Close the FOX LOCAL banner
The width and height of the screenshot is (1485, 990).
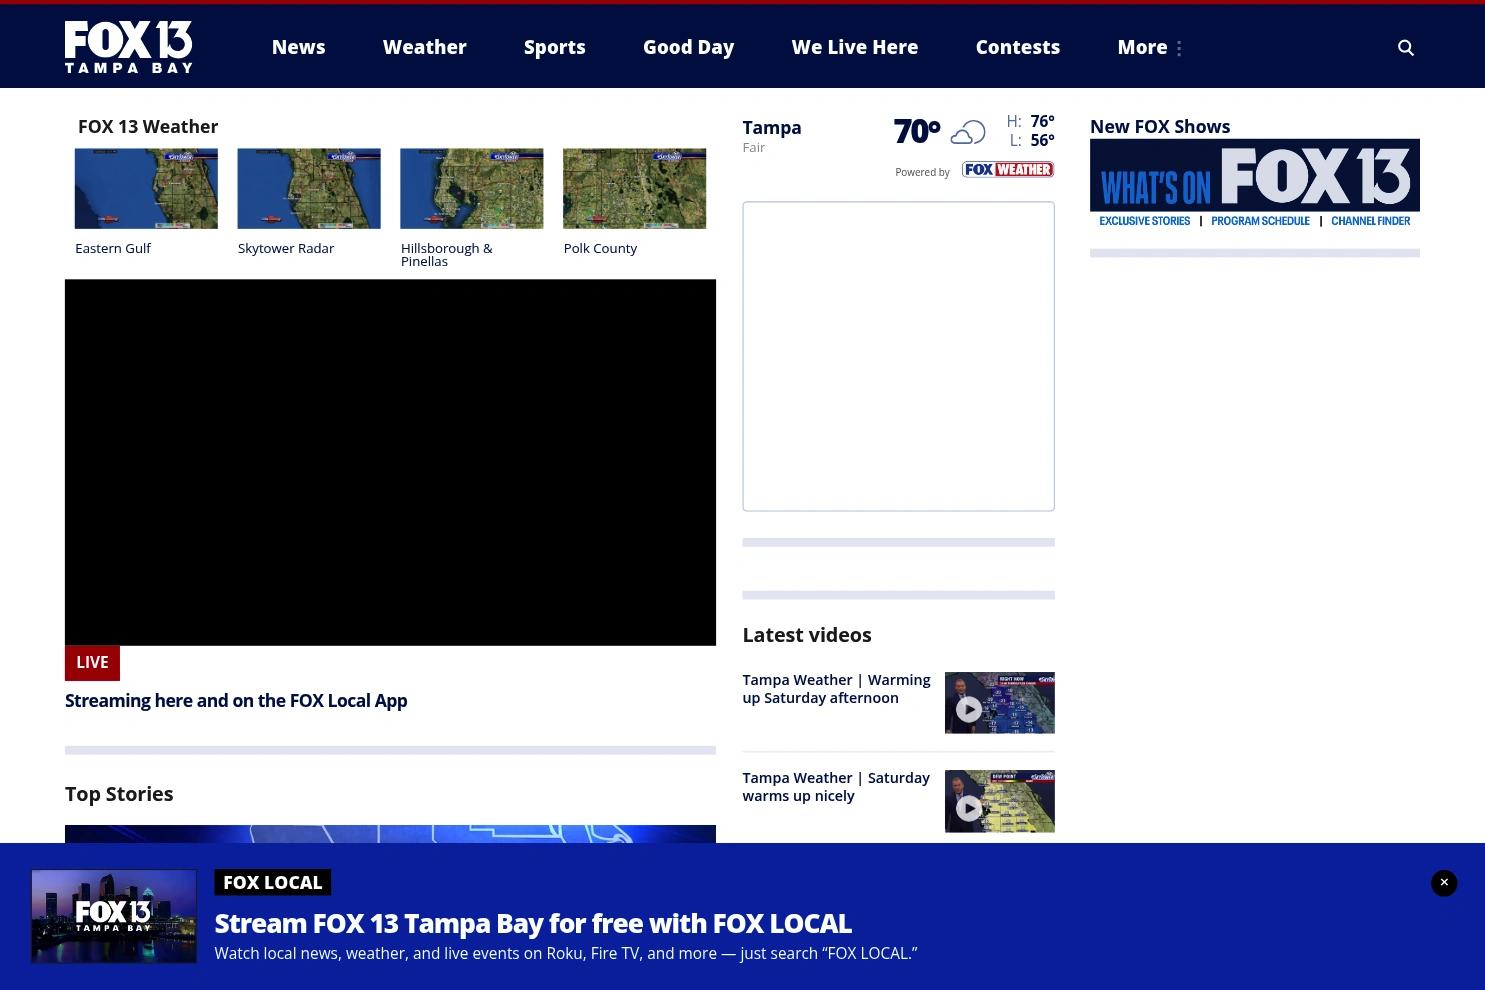[x=1443, y=883]
